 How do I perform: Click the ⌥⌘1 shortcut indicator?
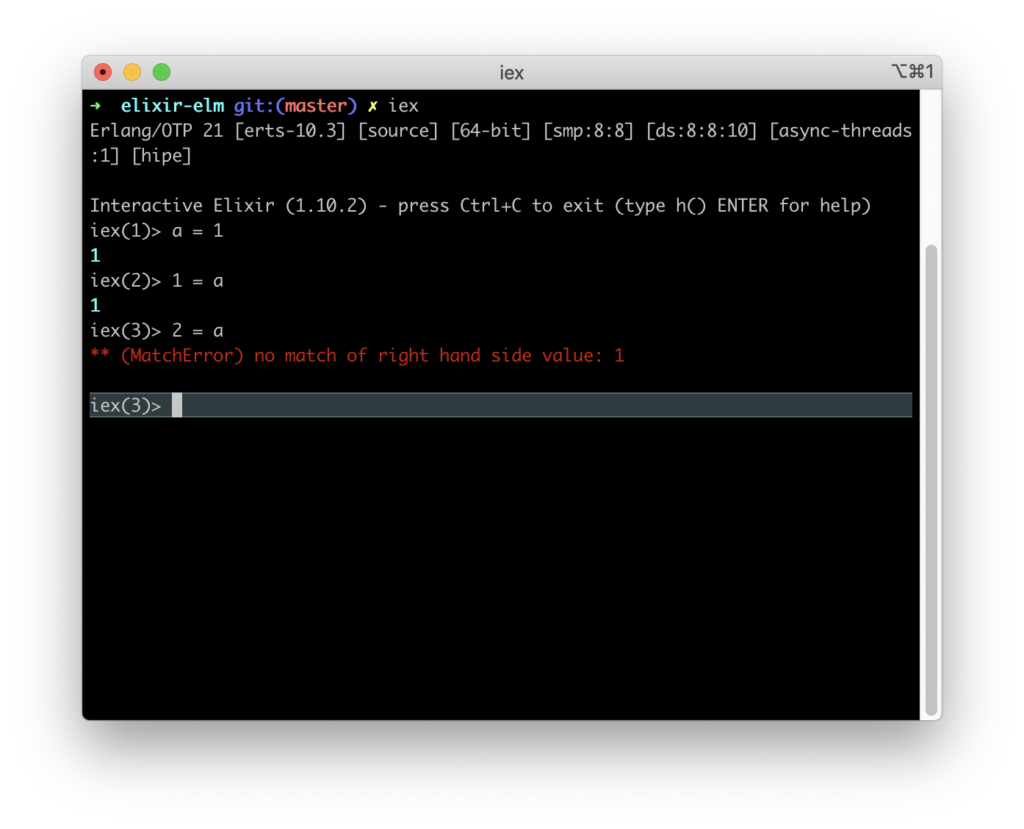point(913,71)
